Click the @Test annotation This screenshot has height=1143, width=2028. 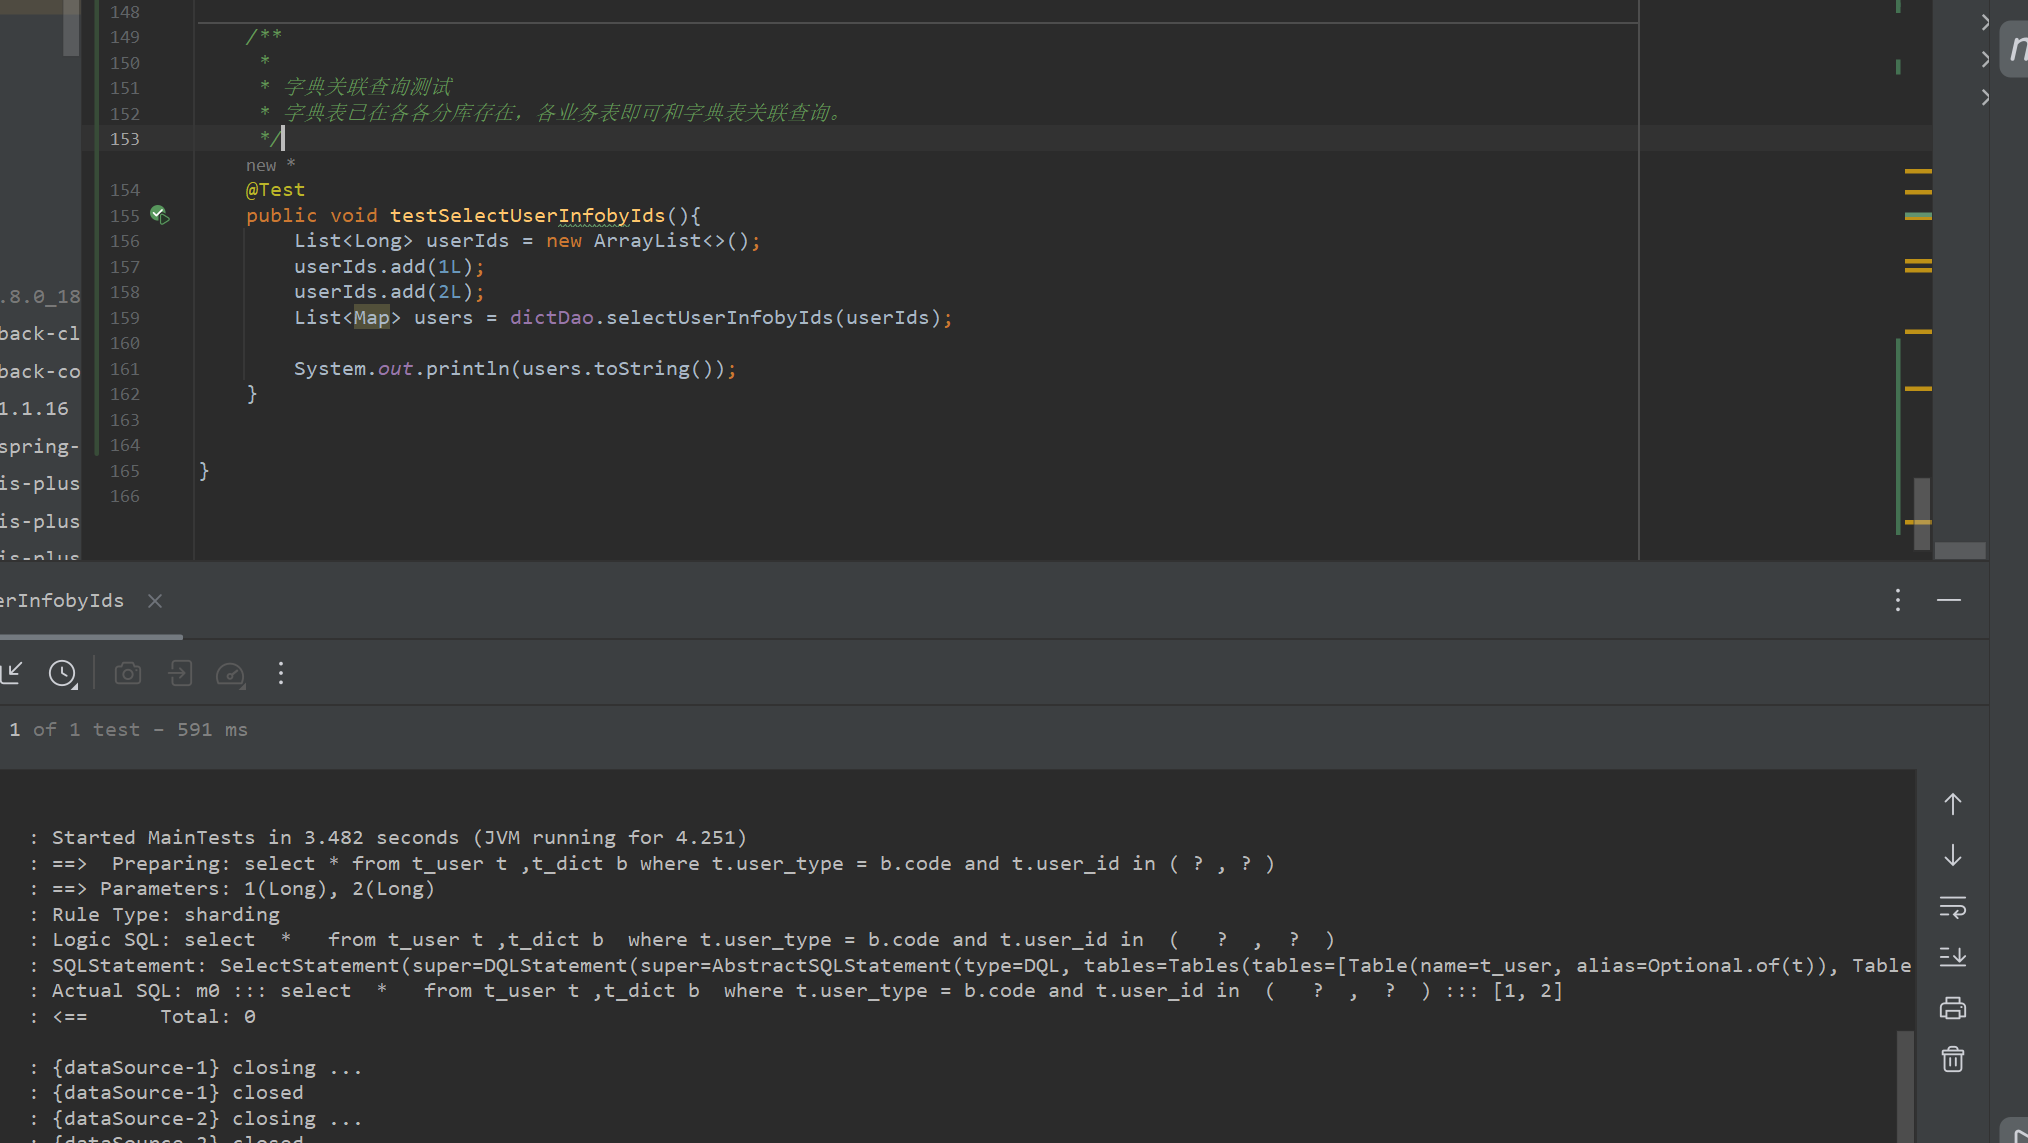click(x=275, y=190)
